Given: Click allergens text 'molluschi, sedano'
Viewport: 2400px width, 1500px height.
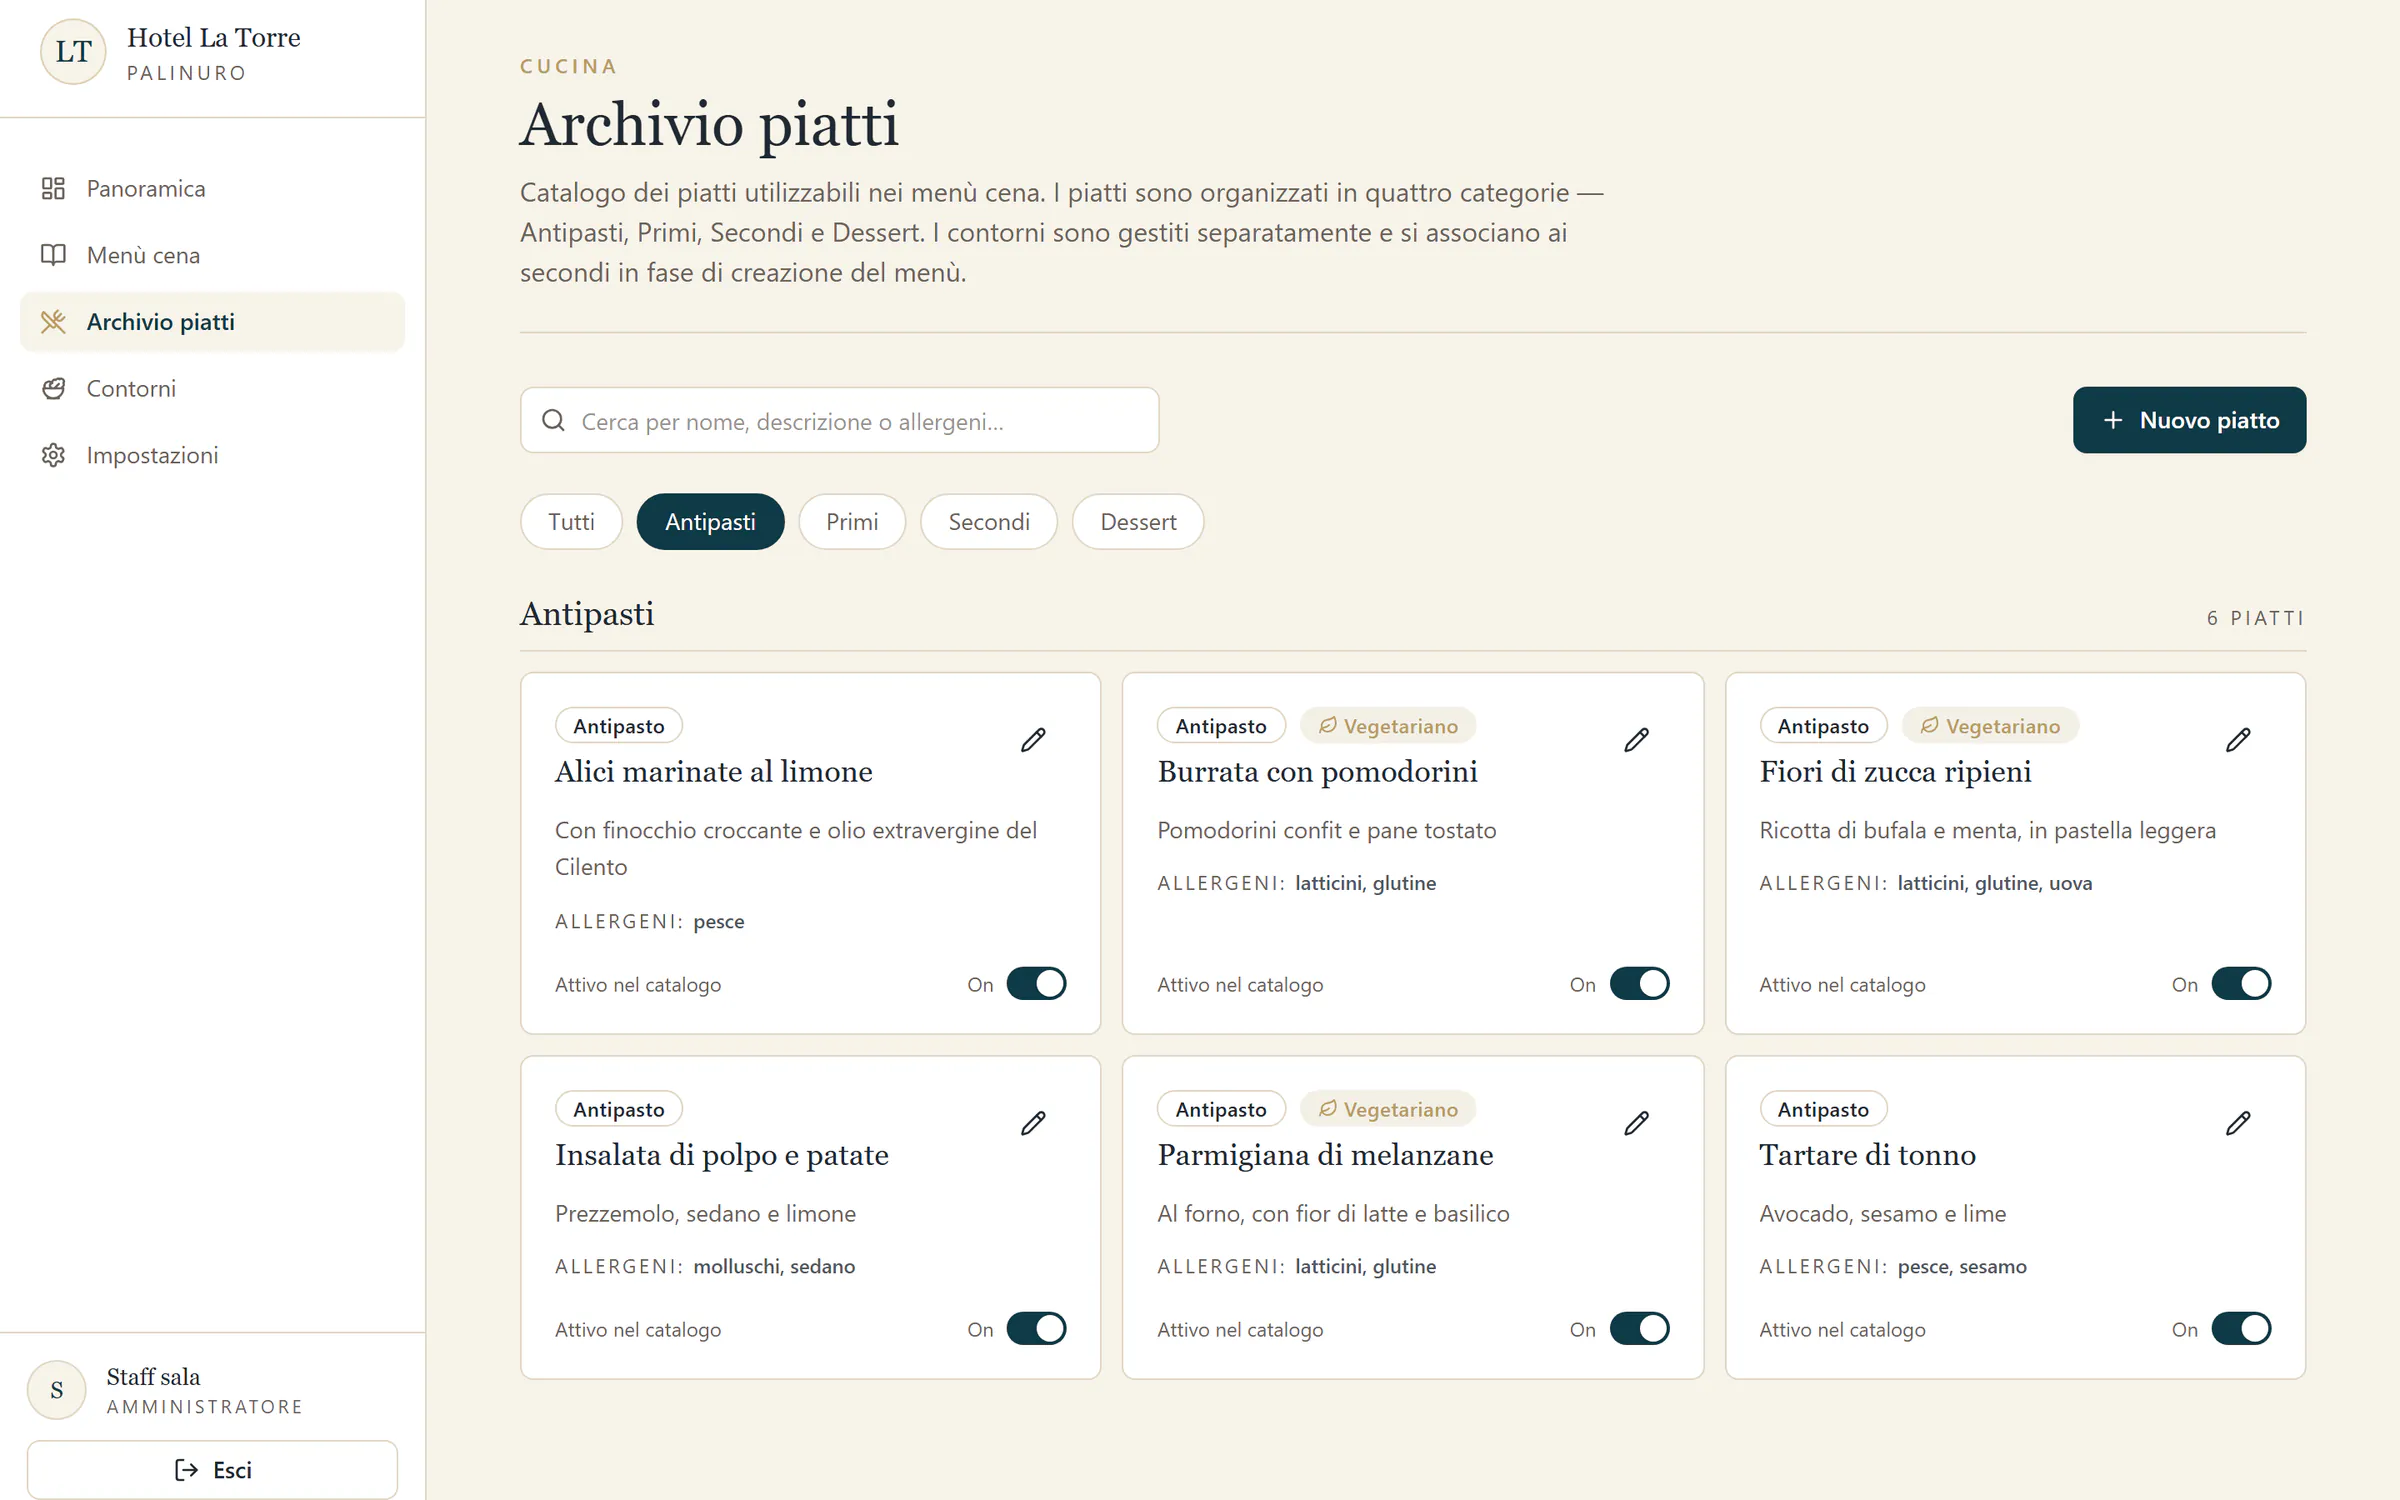Looking at the screenshot, I should [774, 1266].
